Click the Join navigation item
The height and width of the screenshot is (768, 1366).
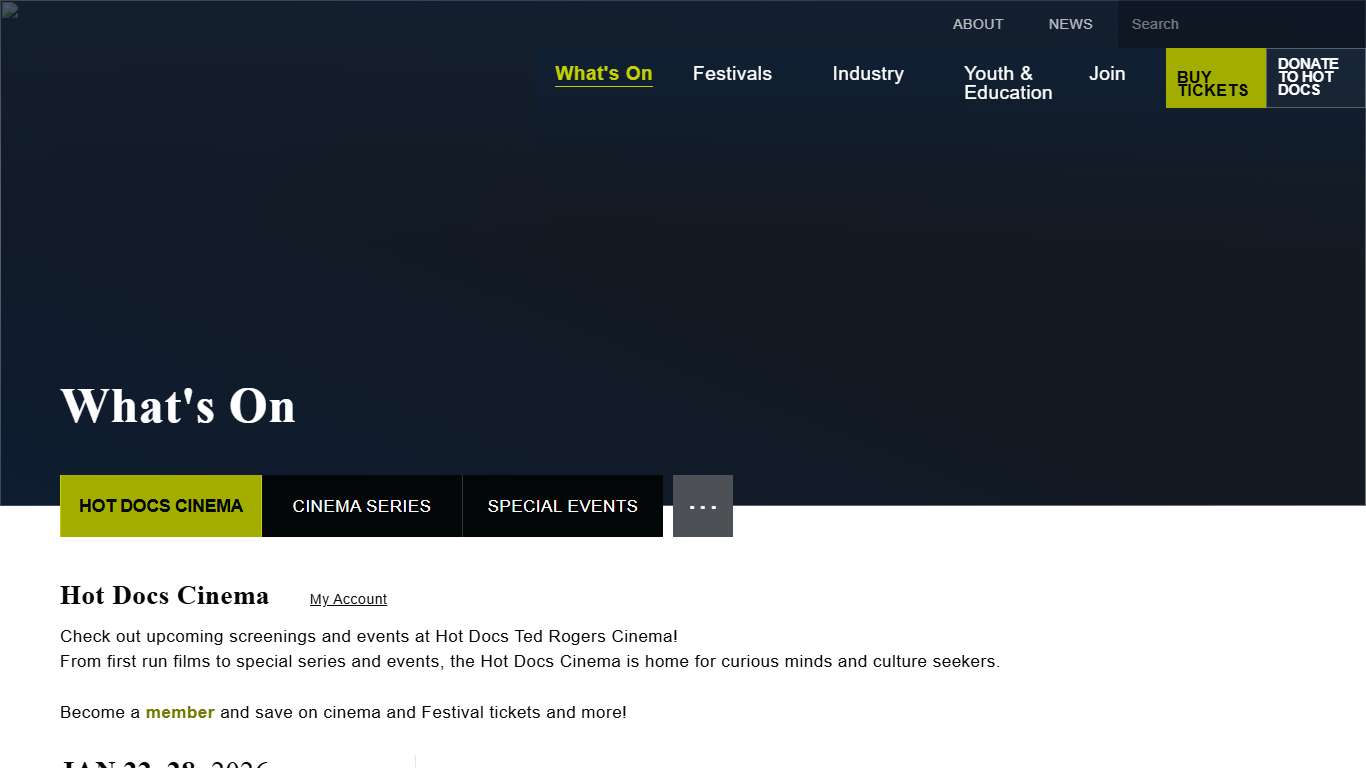(x=1106, y=74)
